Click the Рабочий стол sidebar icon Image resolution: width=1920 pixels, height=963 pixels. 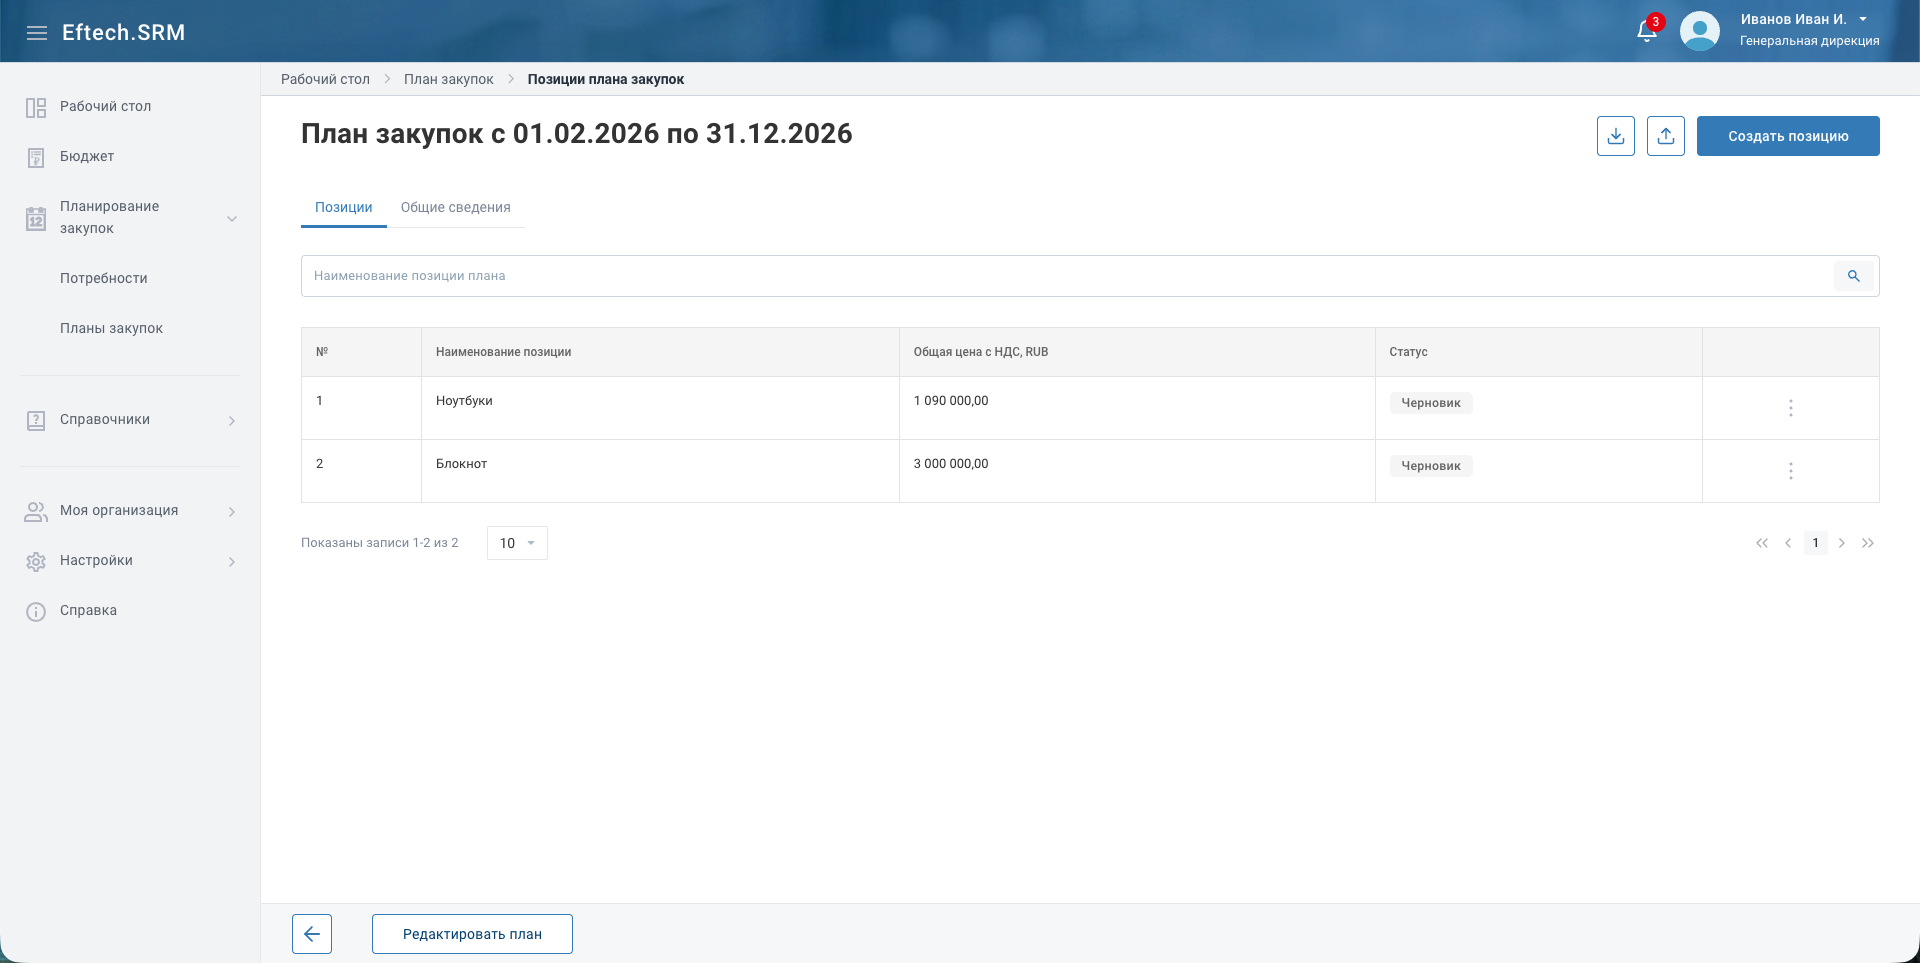[x=36, y=107]
